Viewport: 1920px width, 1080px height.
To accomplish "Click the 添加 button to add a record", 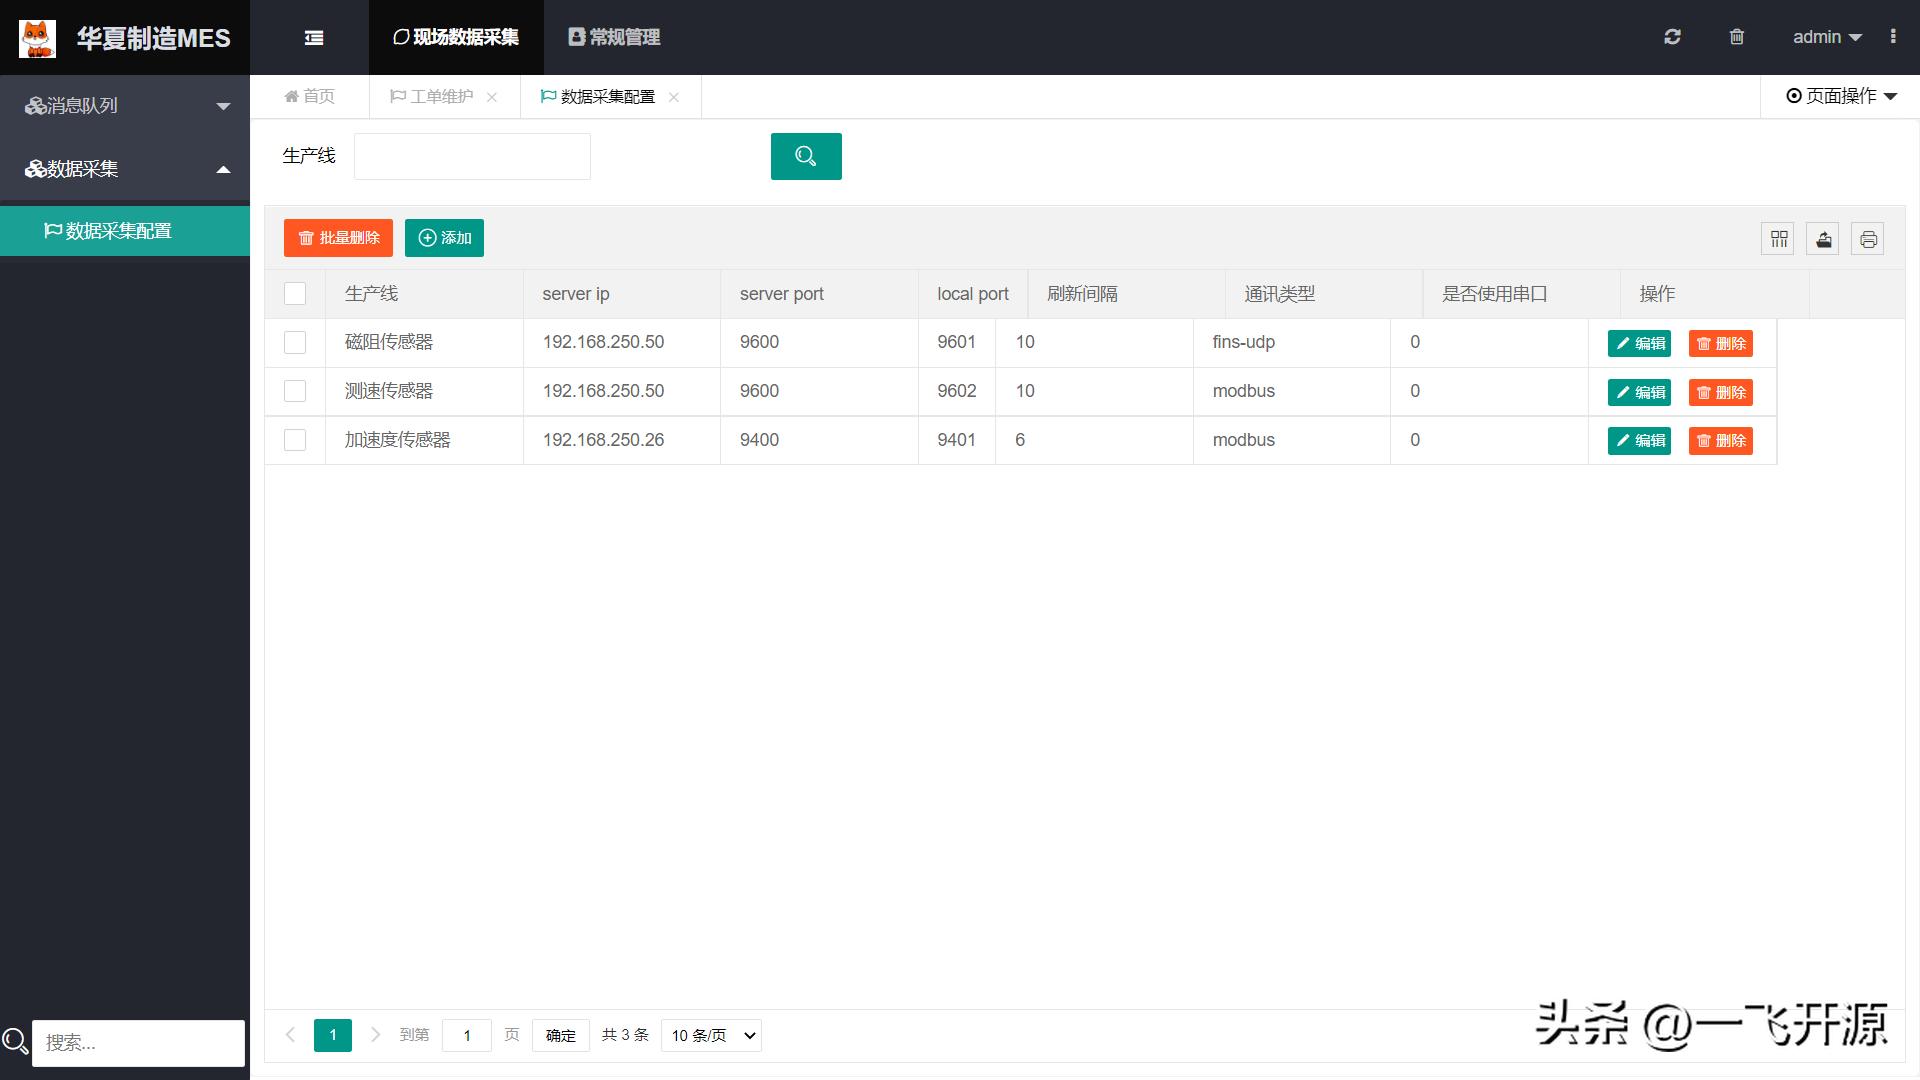I will pos(444,238).
